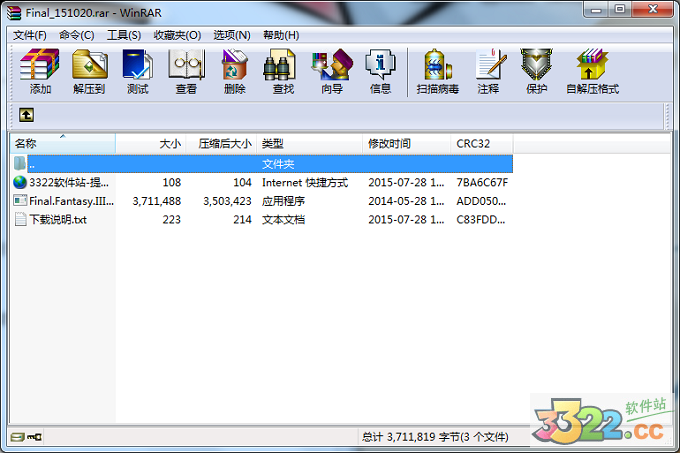Image resolution: width=680 pixels, height=453 pixels.
Task: Select the 下载说明.txt file name
Action: (58, 220)
